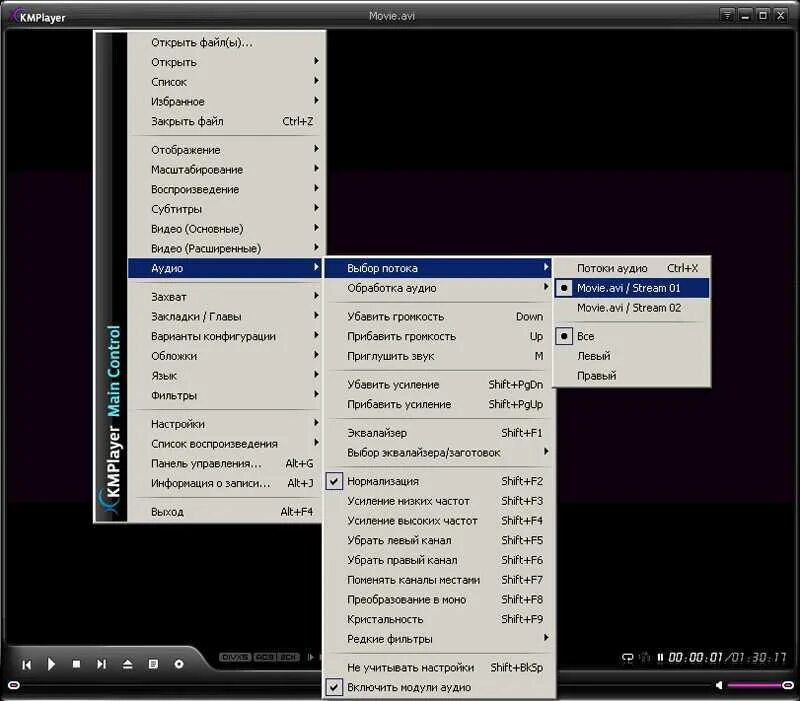Skip to next track button
This screenshot has height=701, width=800.
point(102,664)
